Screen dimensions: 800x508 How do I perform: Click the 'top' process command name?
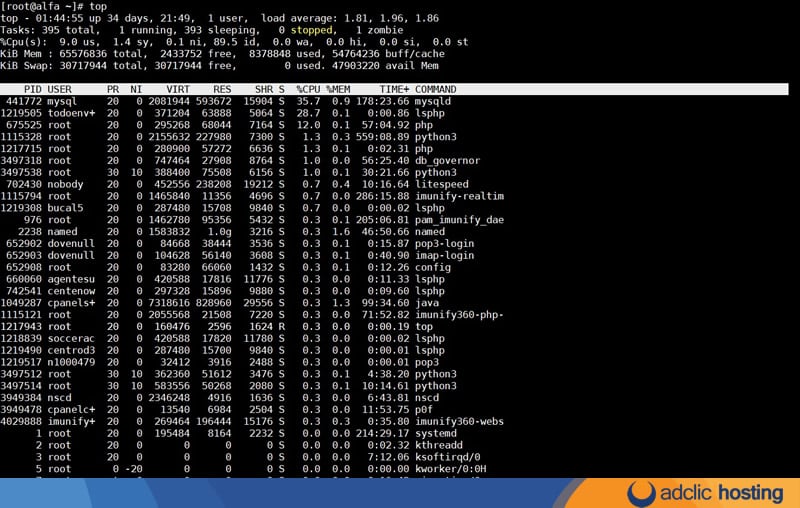pyautogui.click(x=423, y=327)
